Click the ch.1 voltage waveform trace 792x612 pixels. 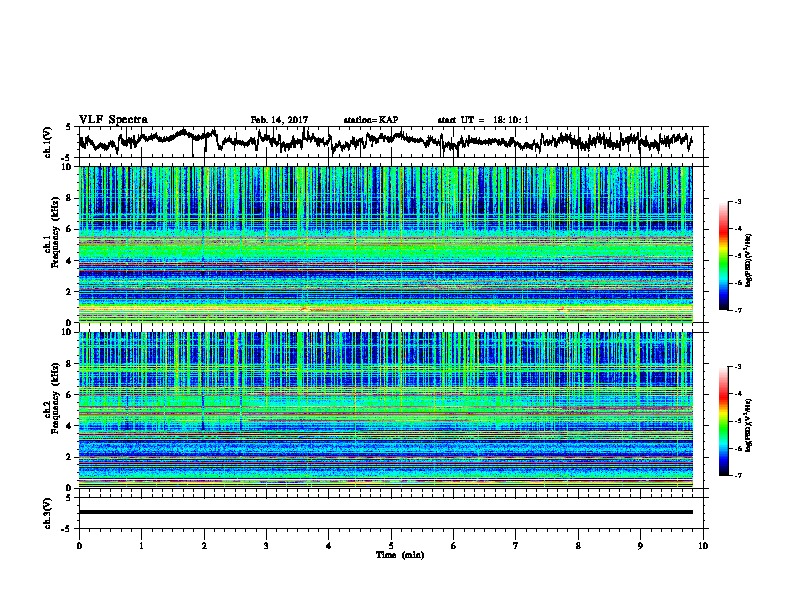click(385, 141)
